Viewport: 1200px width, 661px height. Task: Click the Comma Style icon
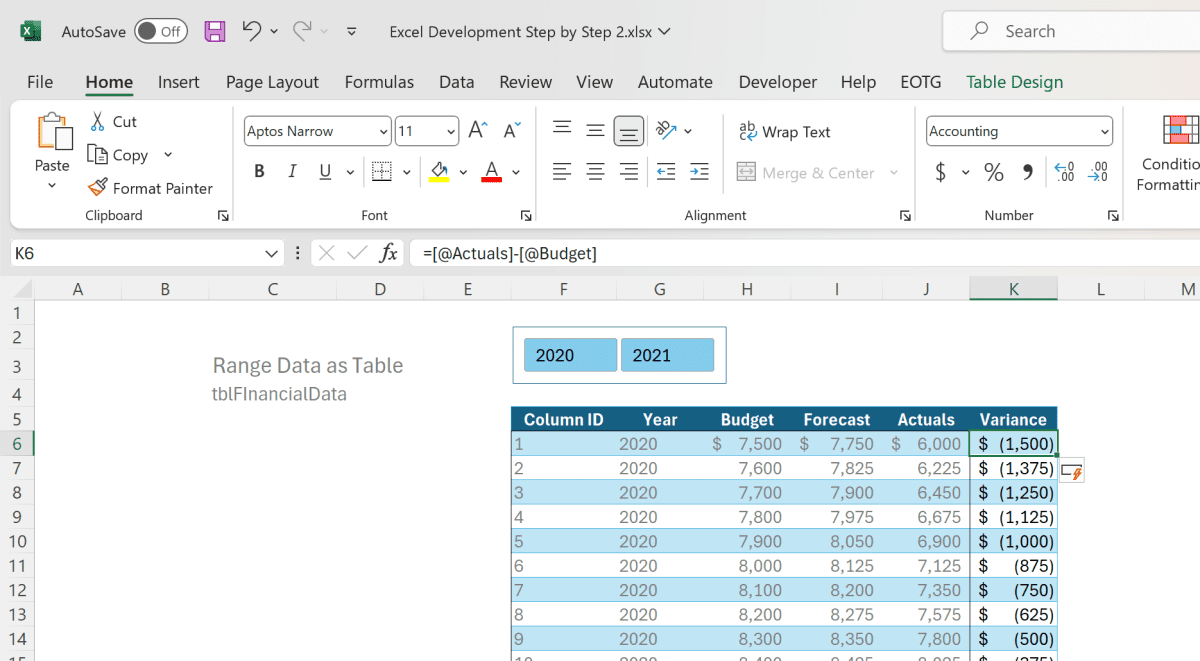1027,172
